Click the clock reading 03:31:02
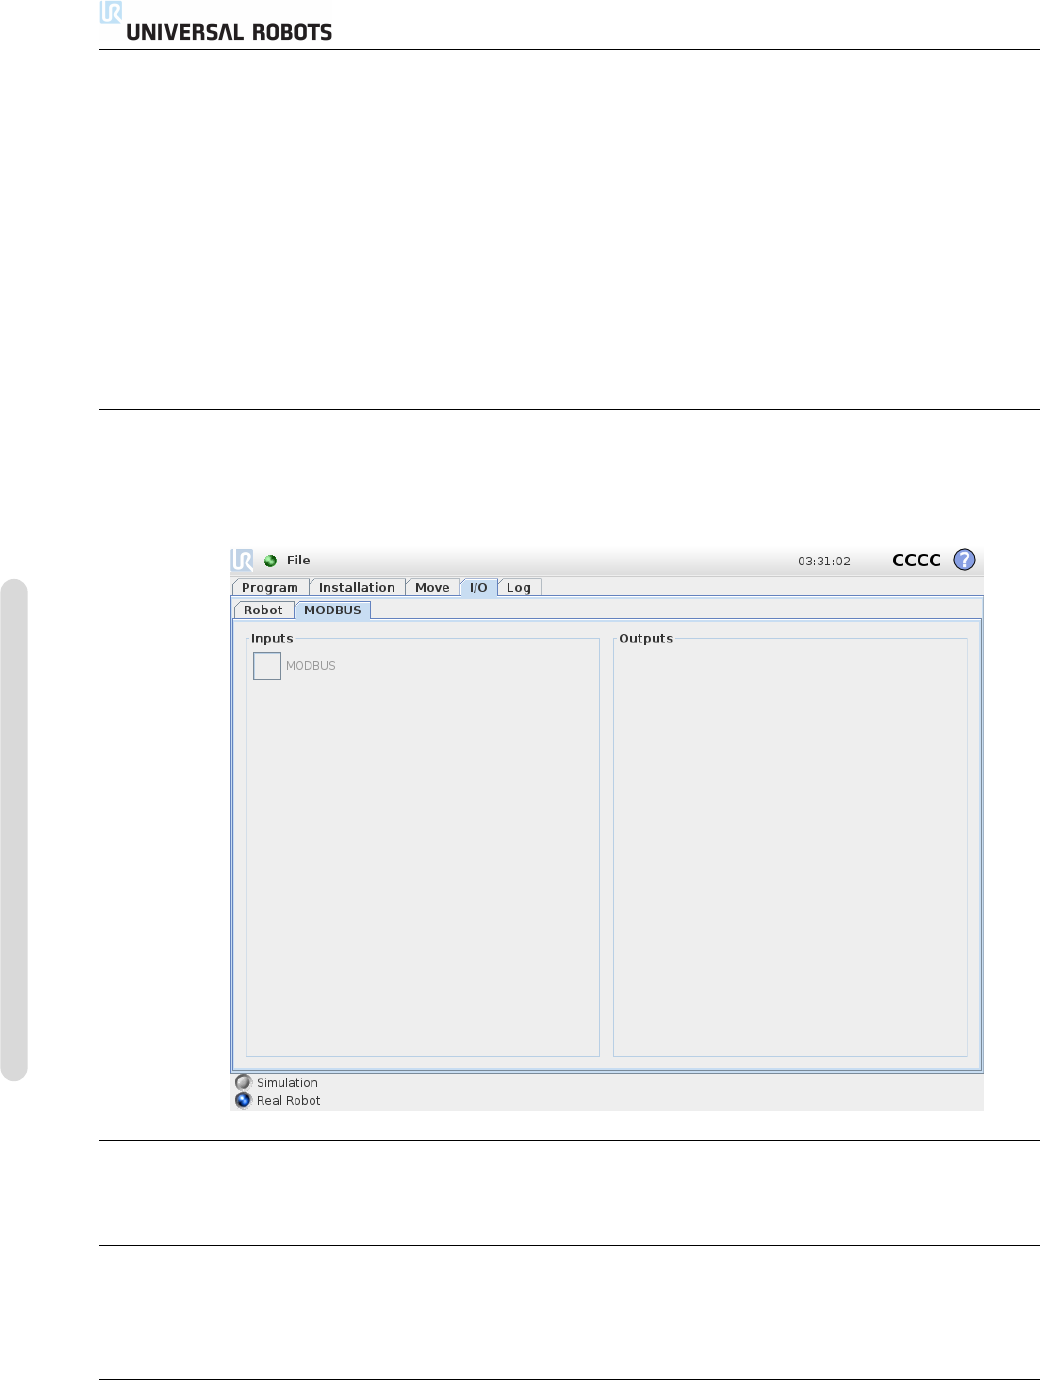Screen dimensions: 1040x1380 click(824, 561)
